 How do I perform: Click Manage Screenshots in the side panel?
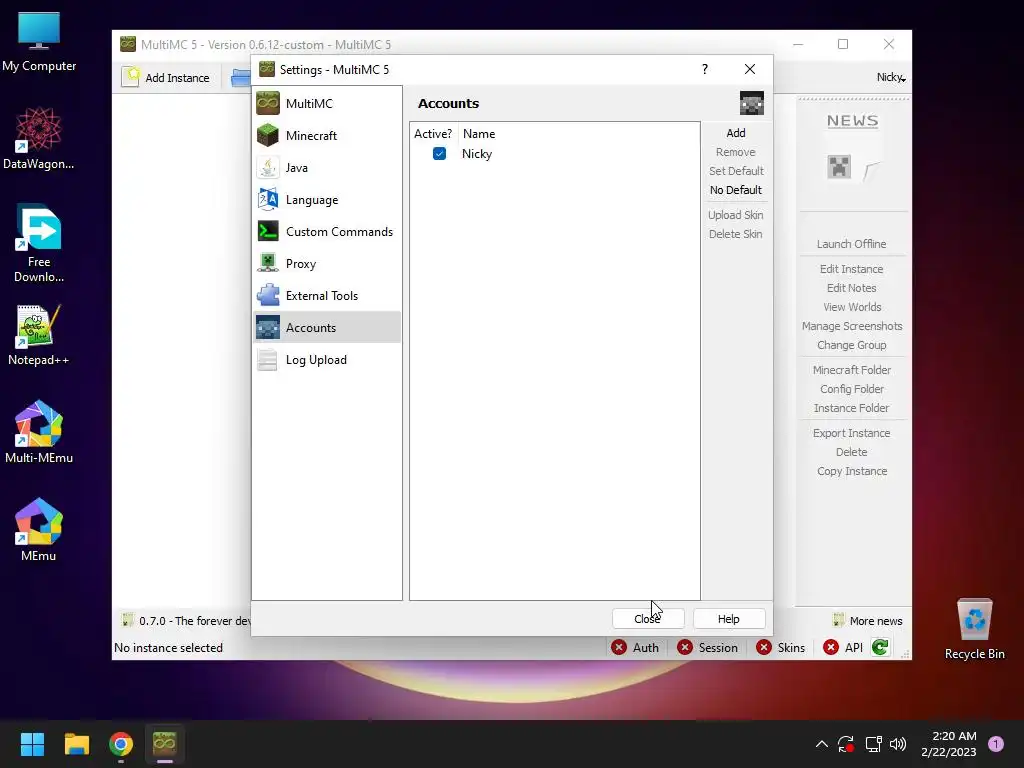[x=851, y=325]
